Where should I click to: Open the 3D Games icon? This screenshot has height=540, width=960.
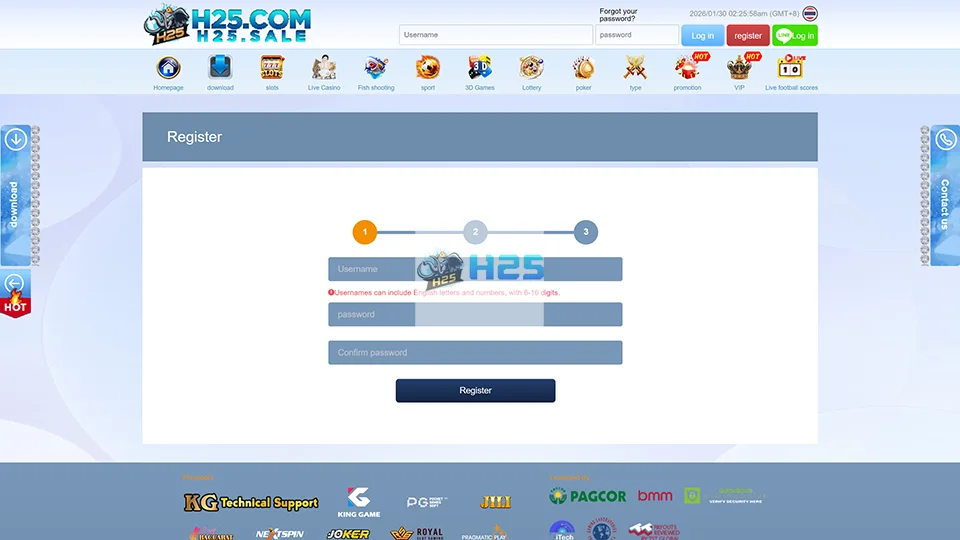click(480, 68)
